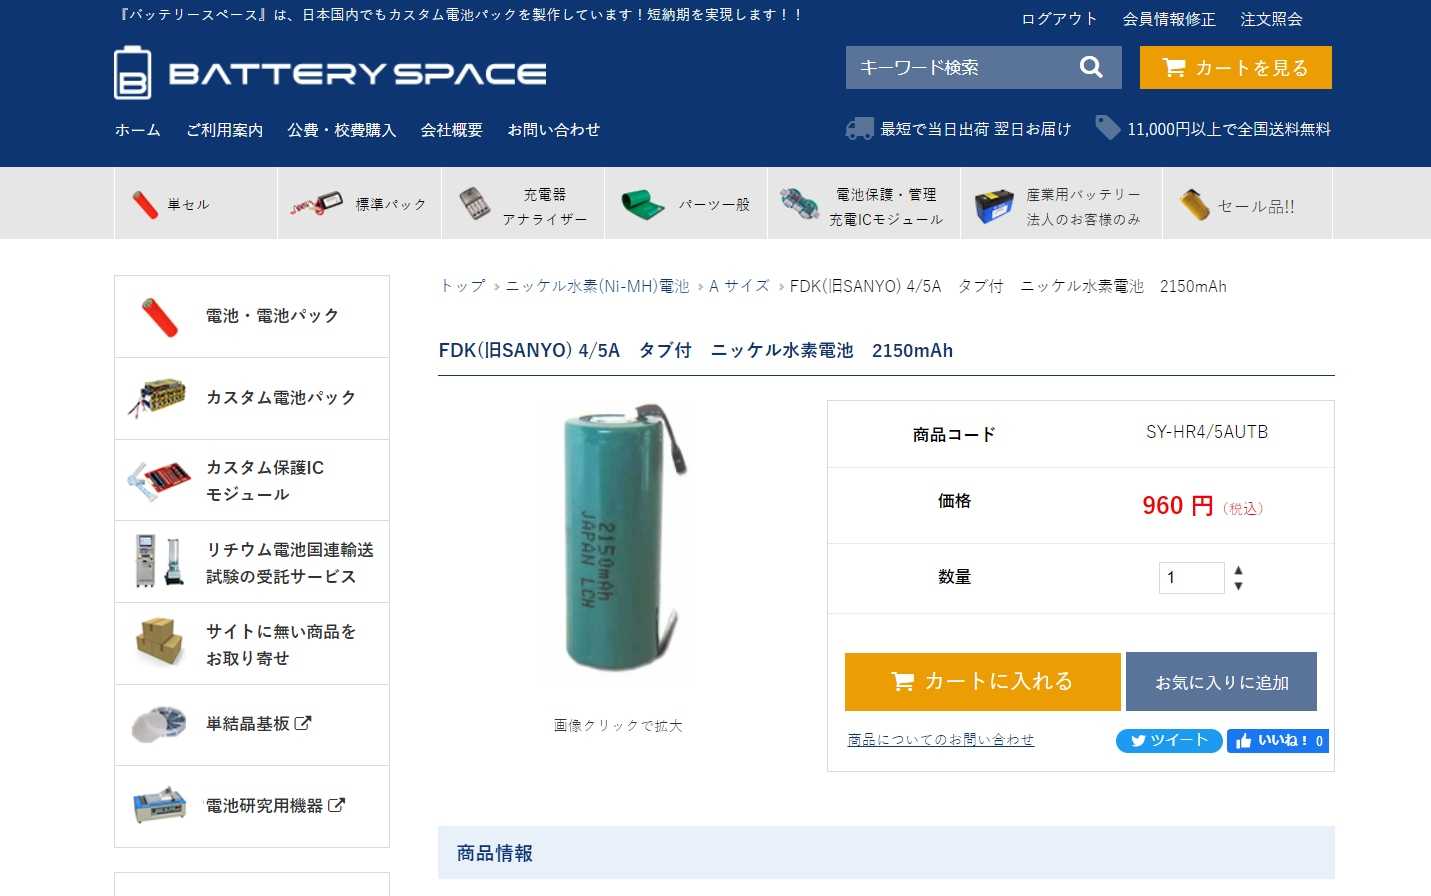1431x896 pixels.
Task: Open the 標準パック category icon
Action: [317, 204]
